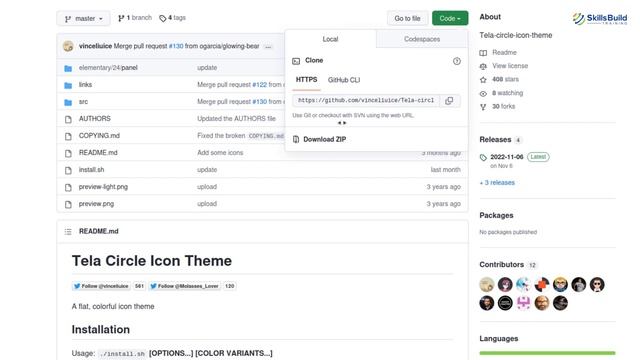
Task: Click the install.sh file icon
Action: pos(68,170)
